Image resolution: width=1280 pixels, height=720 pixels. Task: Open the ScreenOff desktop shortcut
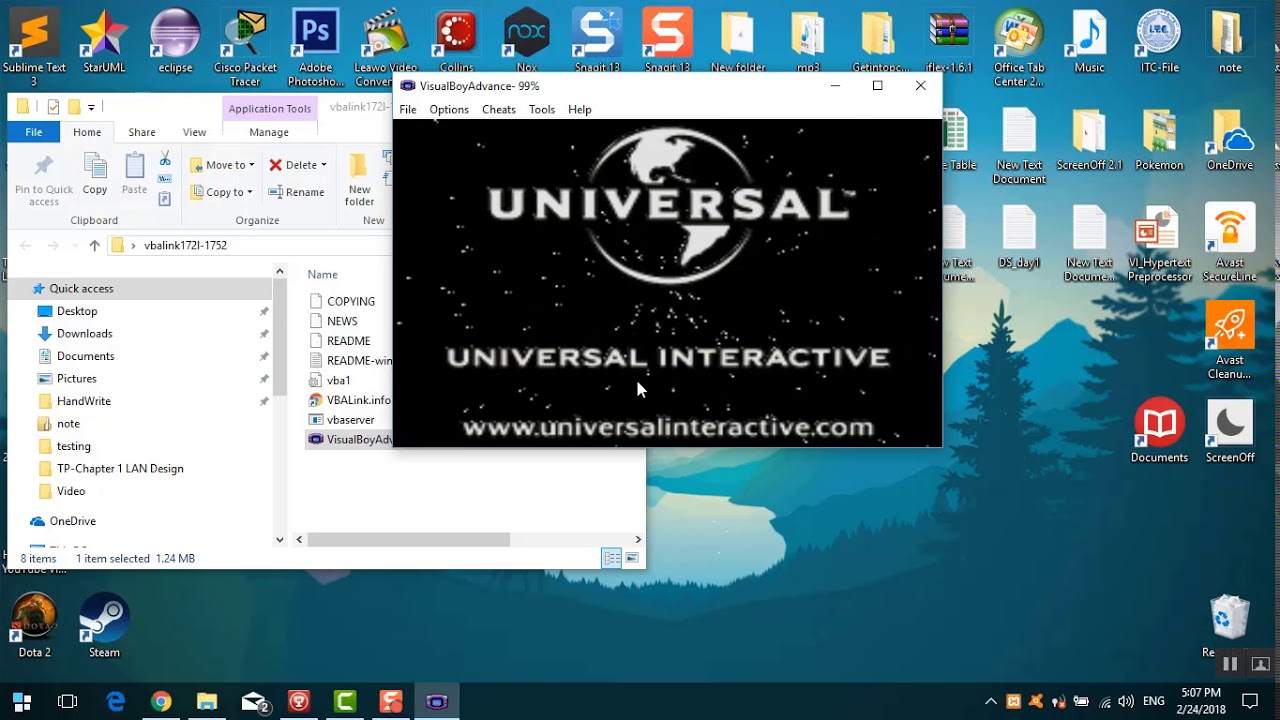coord(1230,432)
